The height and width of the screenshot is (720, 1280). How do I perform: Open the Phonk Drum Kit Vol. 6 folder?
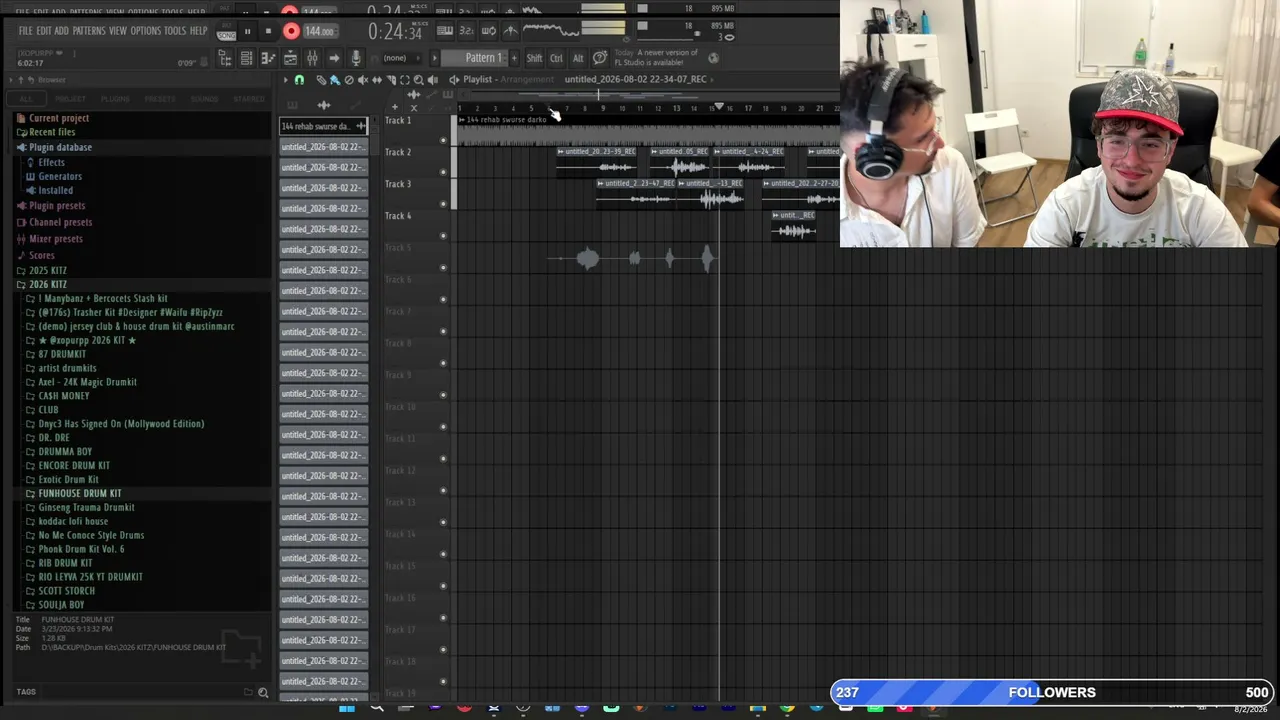[81, 549]
